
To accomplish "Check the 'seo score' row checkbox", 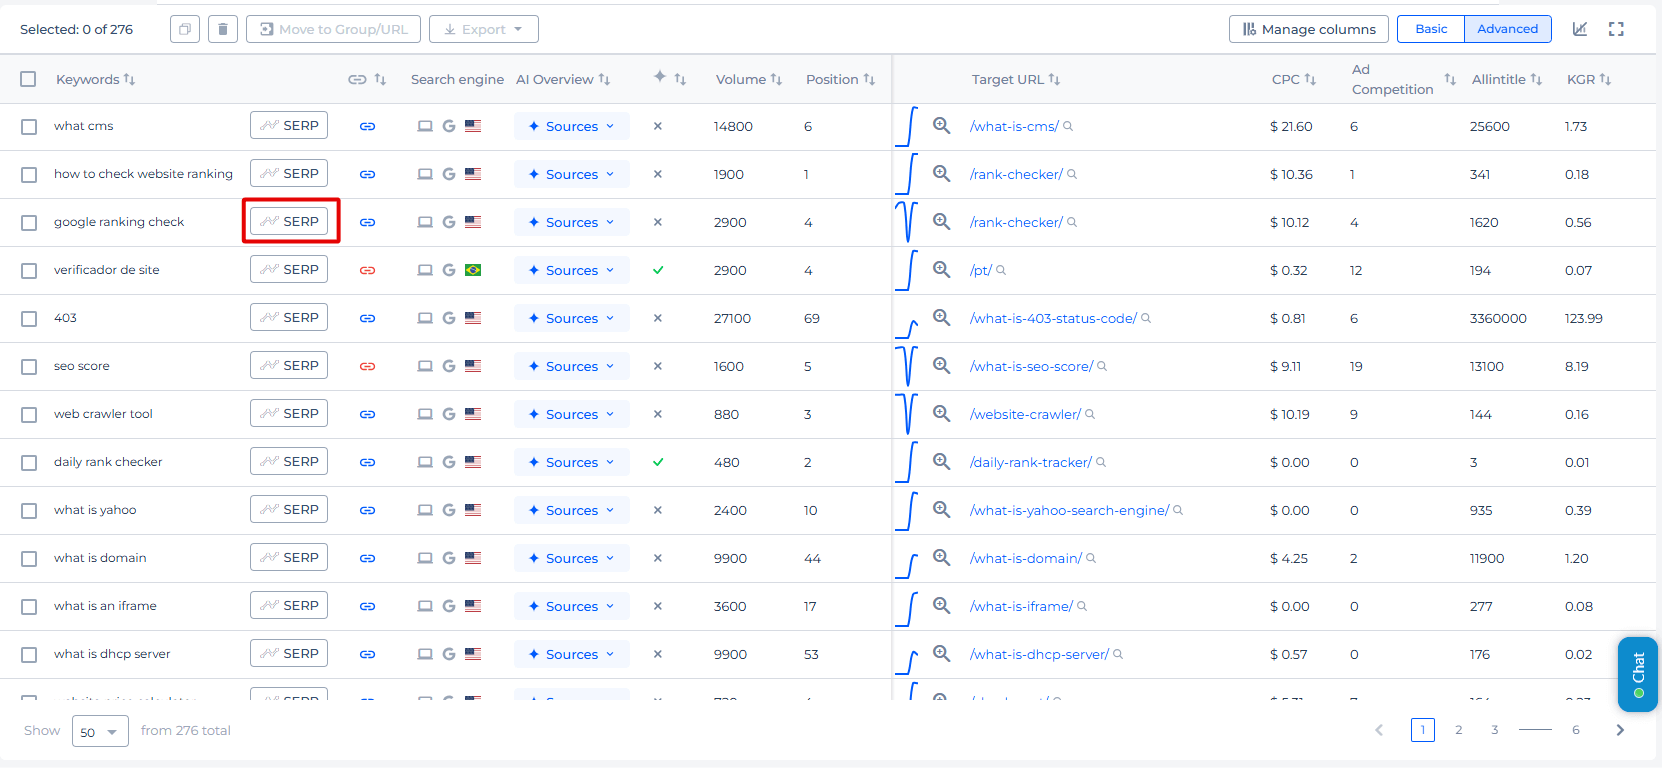I will coord(29,367).
